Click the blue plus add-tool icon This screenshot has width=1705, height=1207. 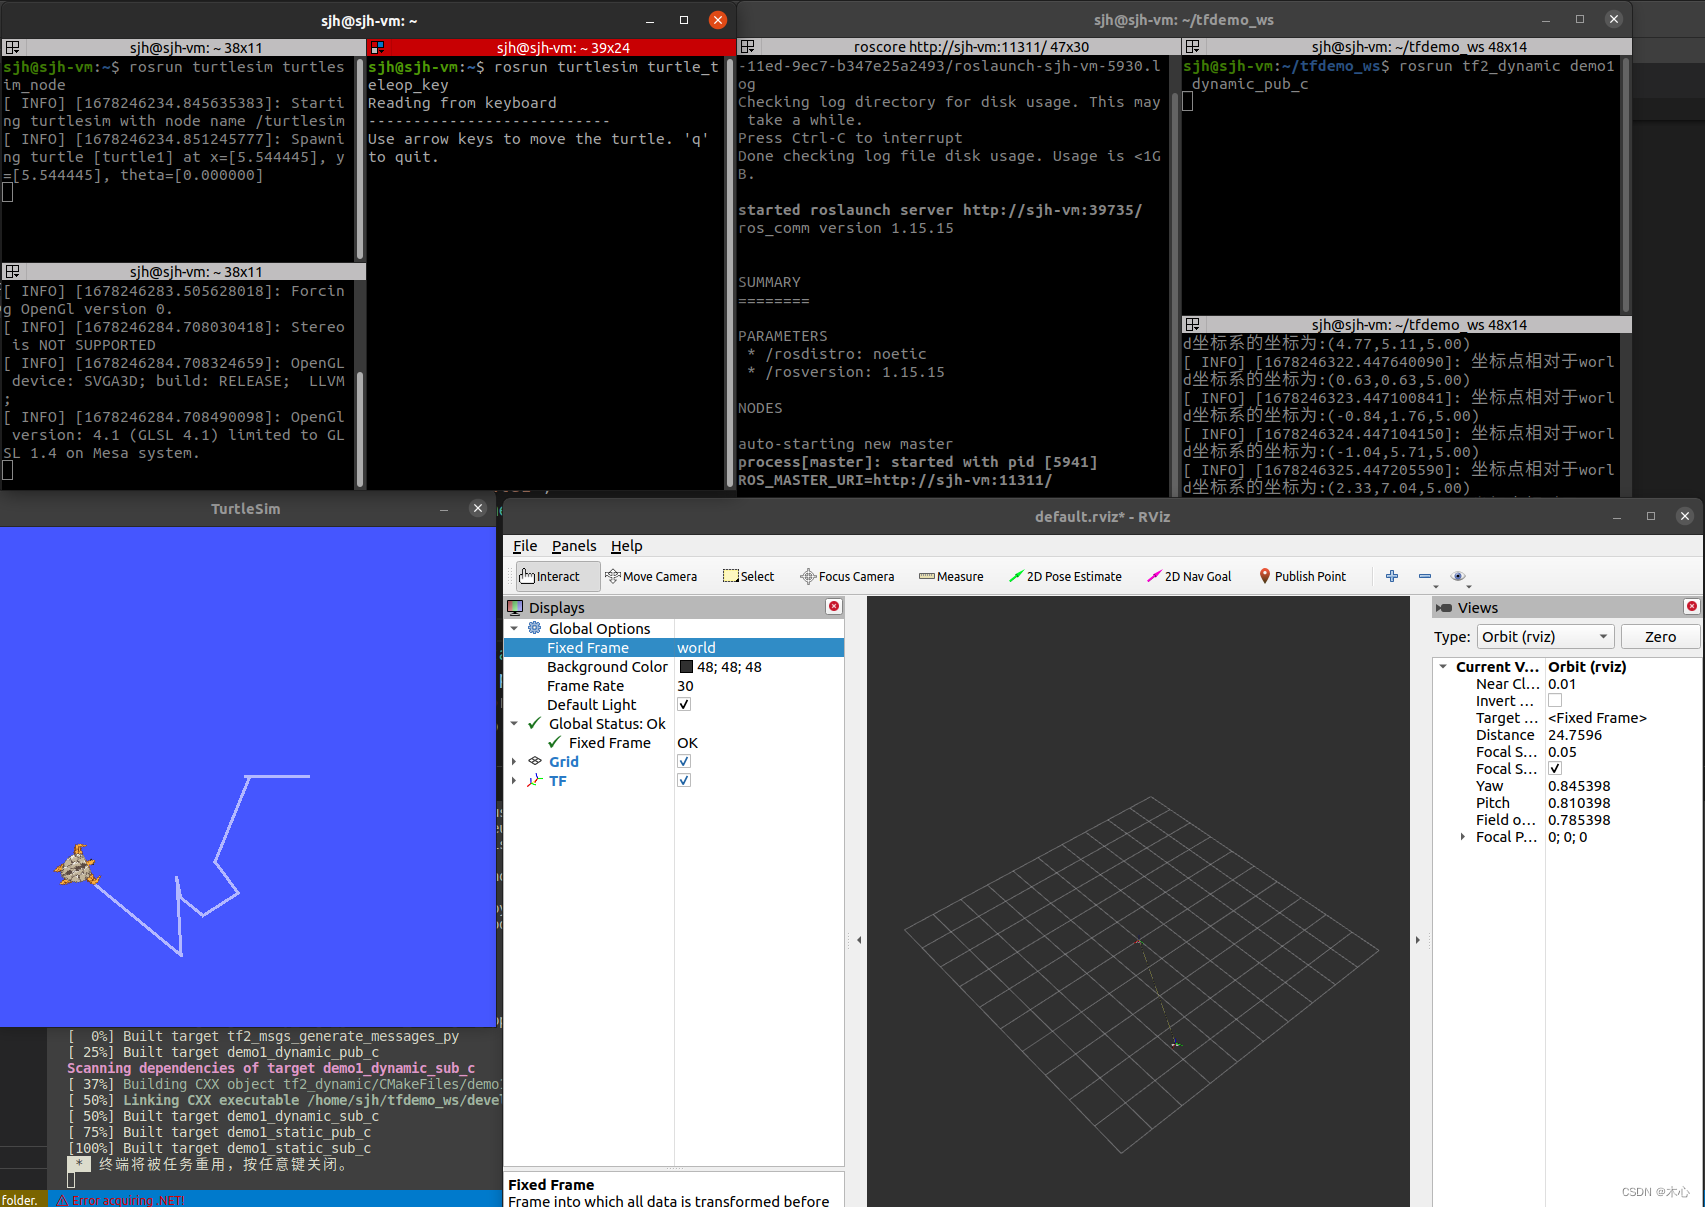[1392, 576]
